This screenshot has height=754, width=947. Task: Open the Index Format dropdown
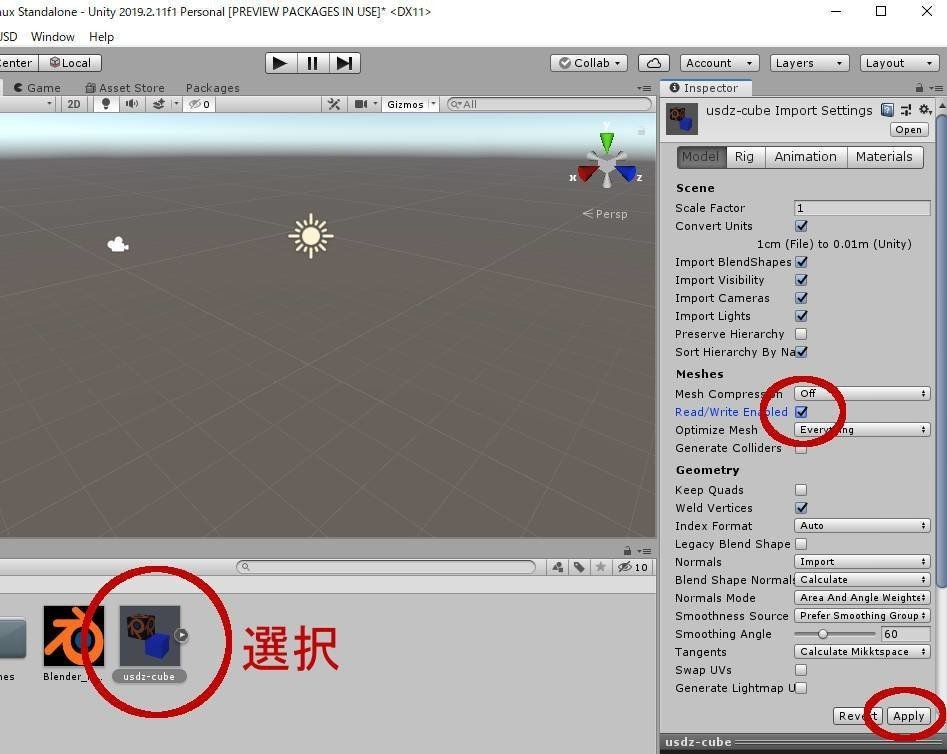(x=862, y=526)
